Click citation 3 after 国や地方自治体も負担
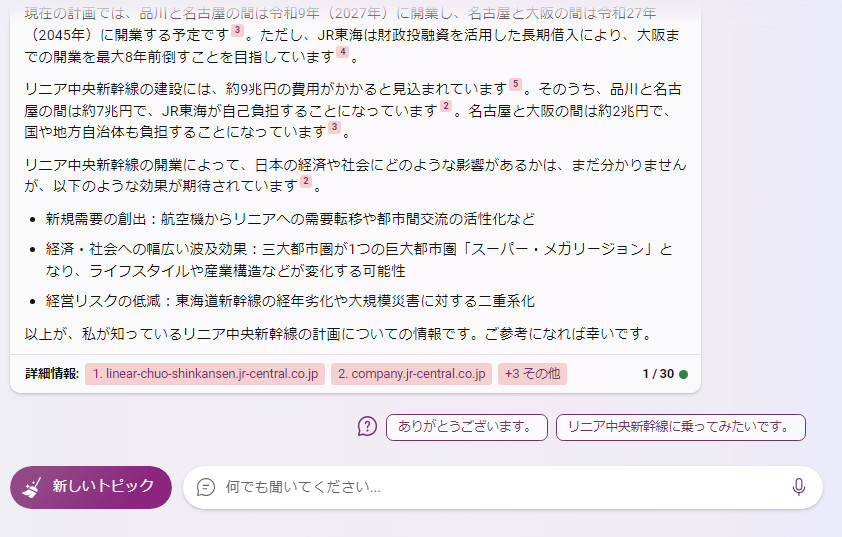 (x=335, y=127)
